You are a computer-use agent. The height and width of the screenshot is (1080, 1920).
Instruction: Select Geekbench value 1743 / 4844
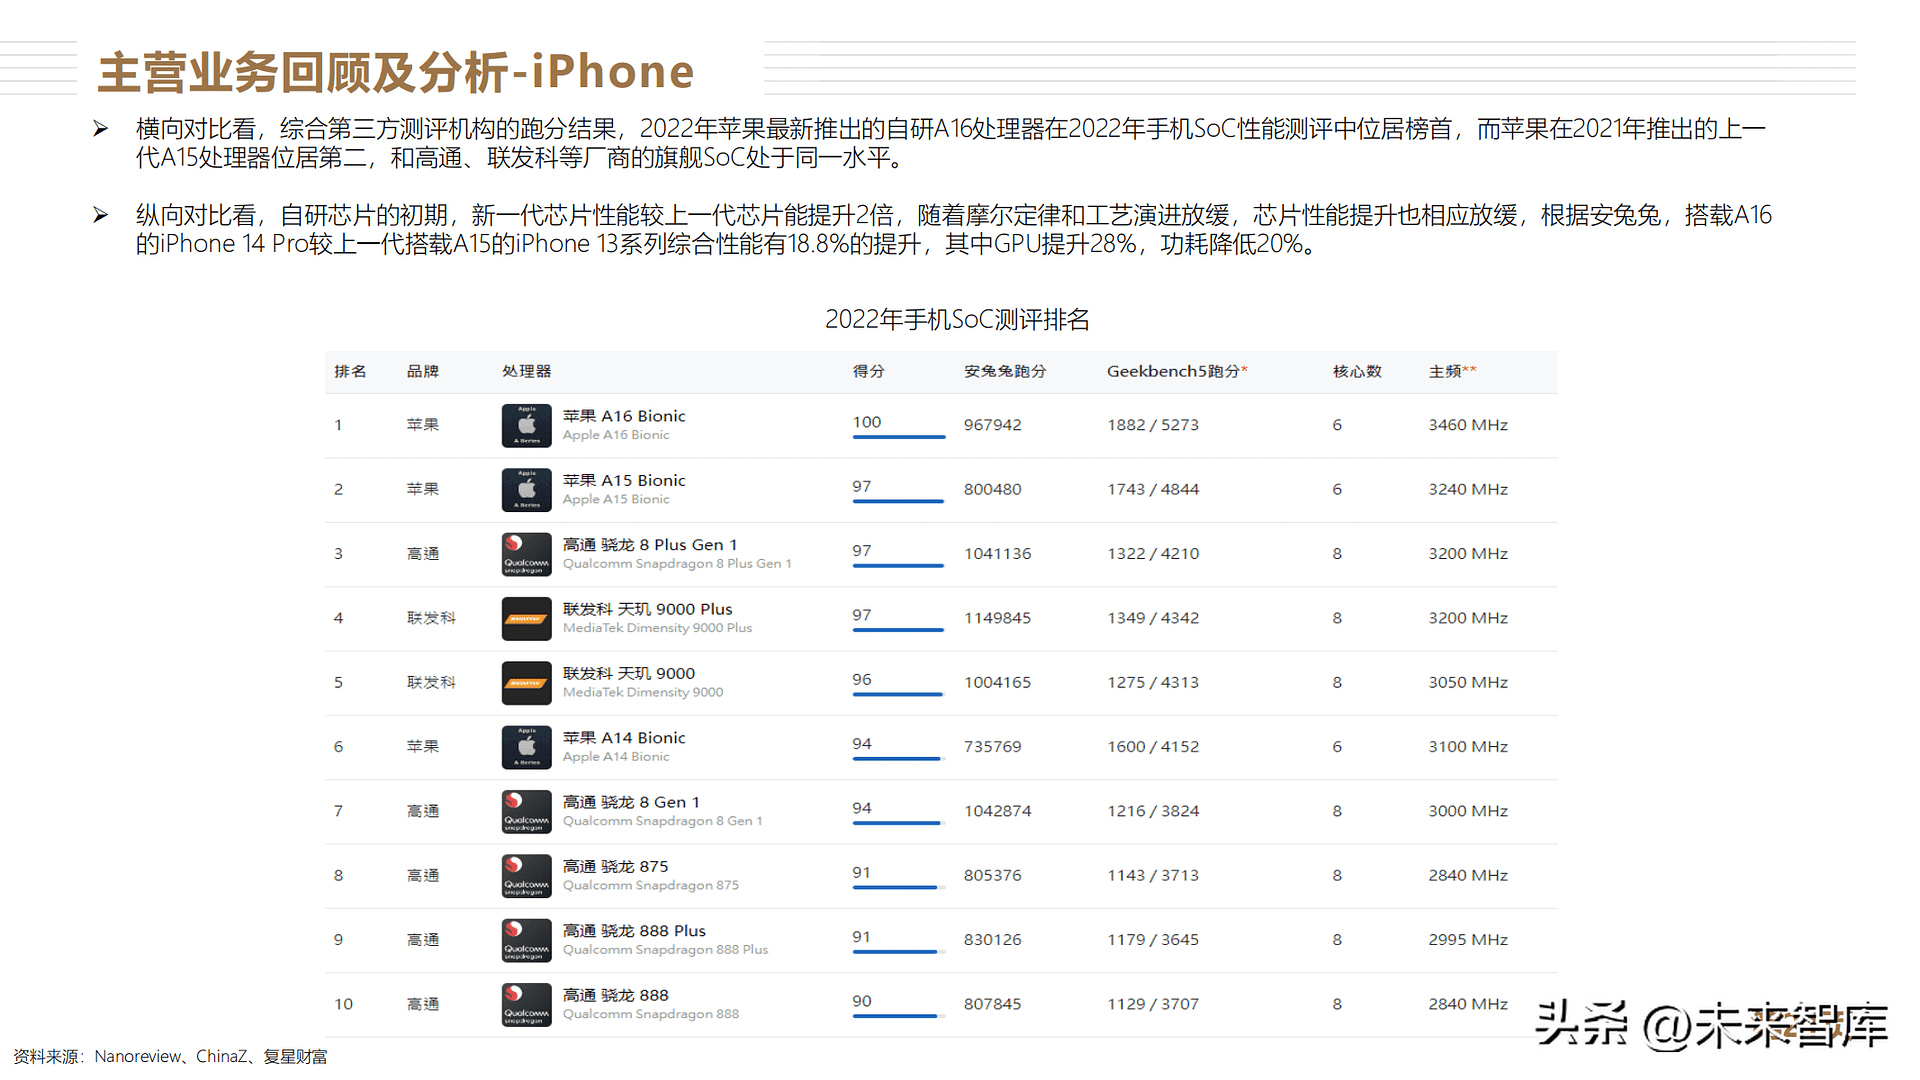tap(1153, 489)
